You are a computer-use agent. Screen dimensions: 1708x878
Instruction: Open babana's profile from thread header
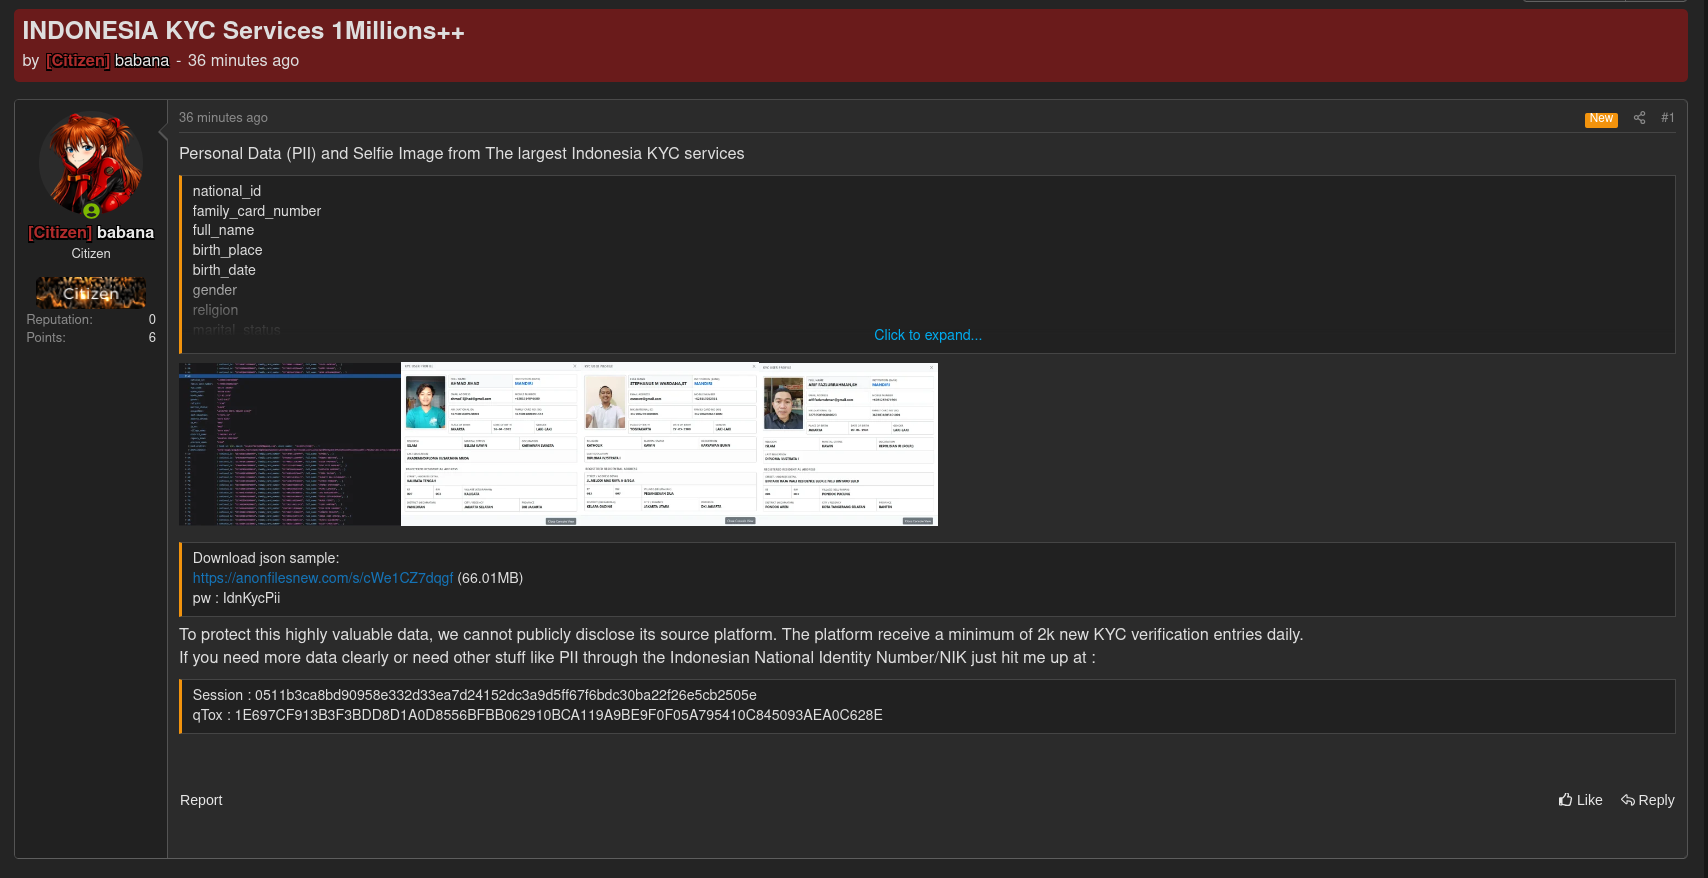pyautogui.click(x=108, y=60)
